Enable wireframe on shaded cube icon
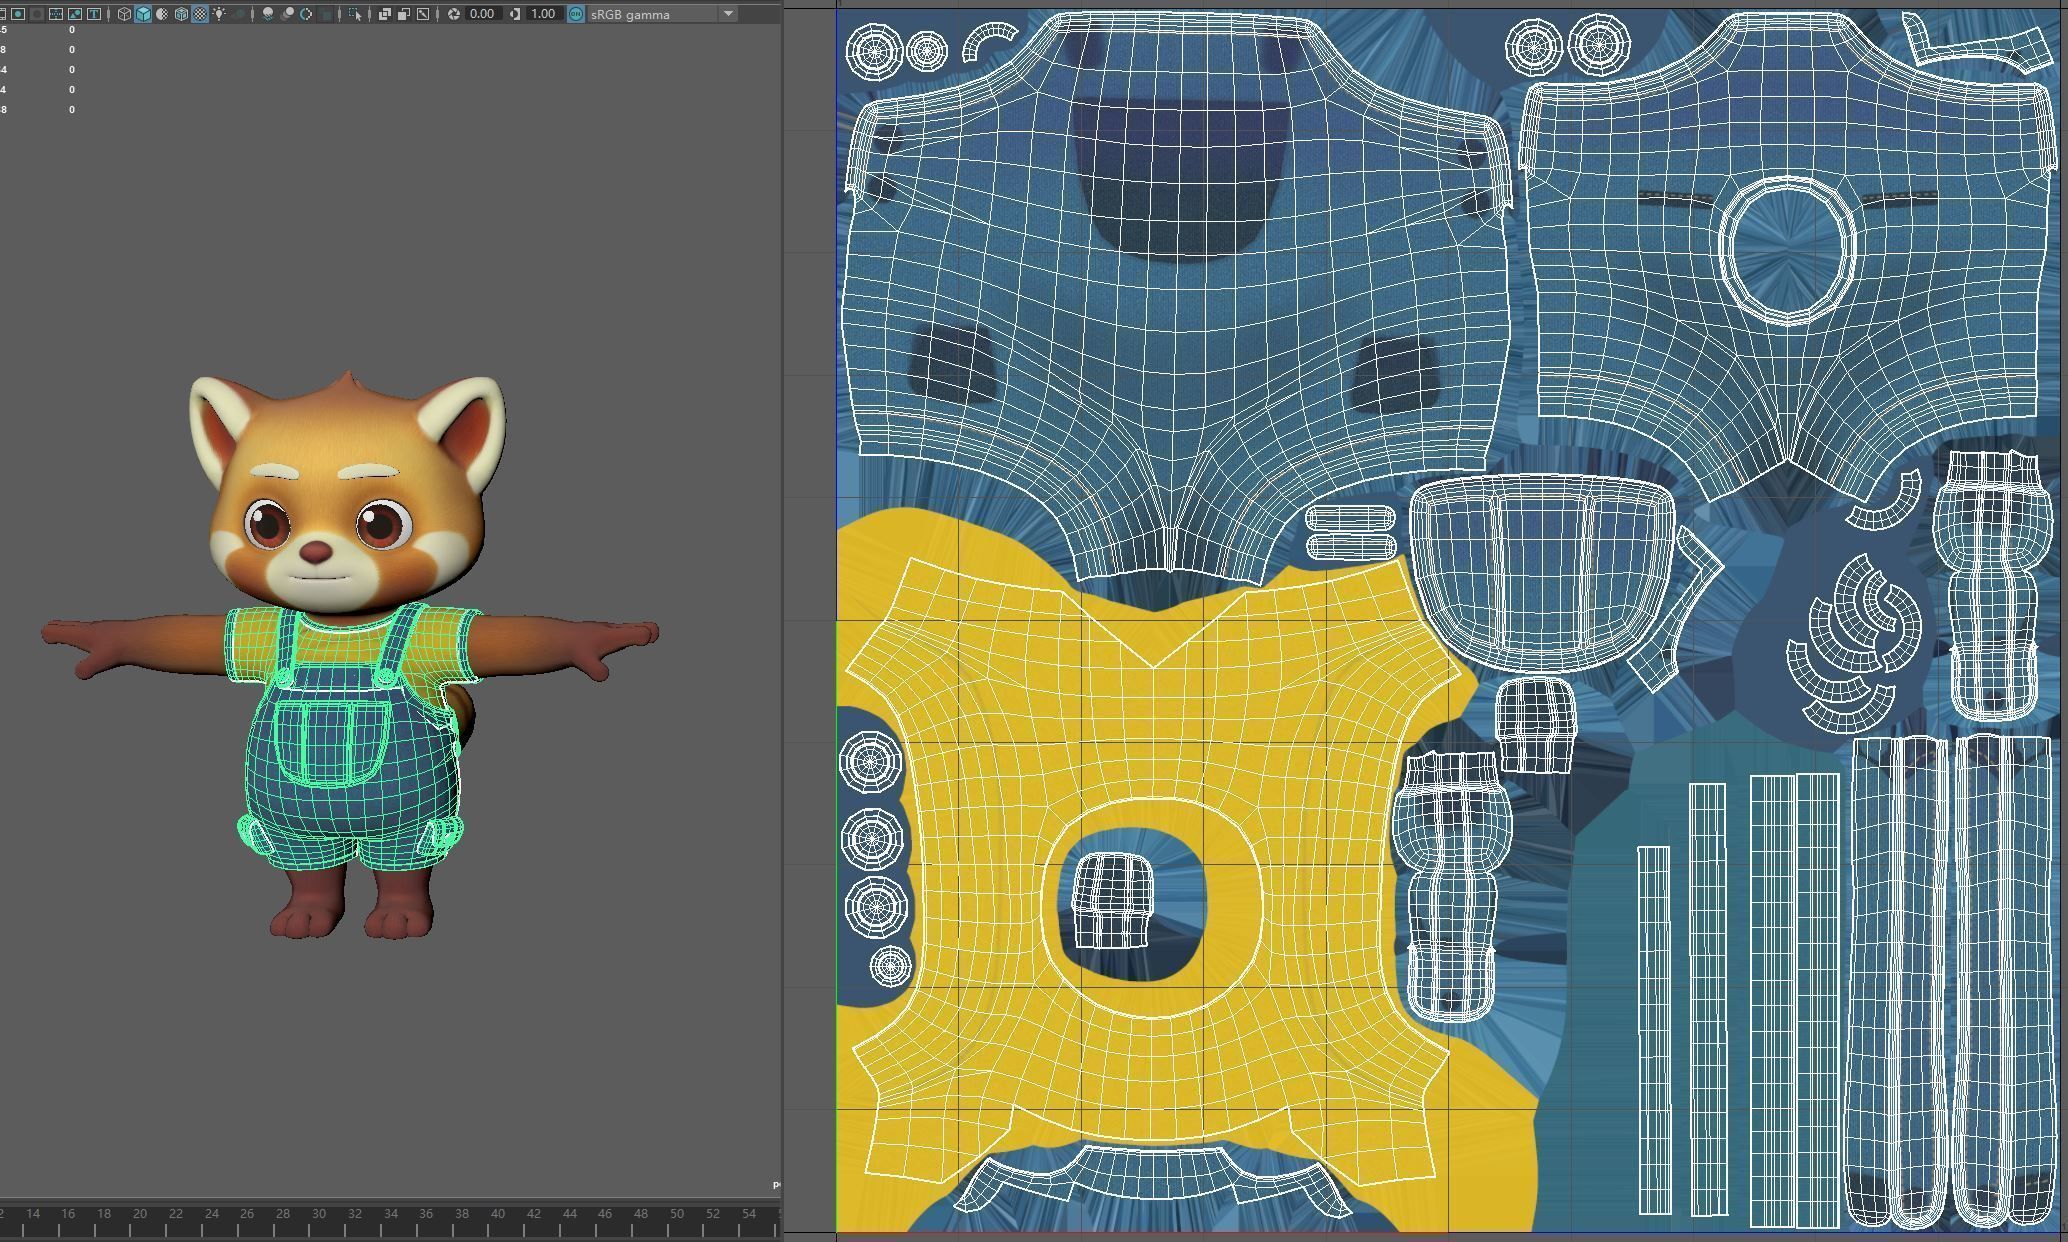This screenshot has height=1242, width=2068. pyautogui.click(x=181, y=14)
